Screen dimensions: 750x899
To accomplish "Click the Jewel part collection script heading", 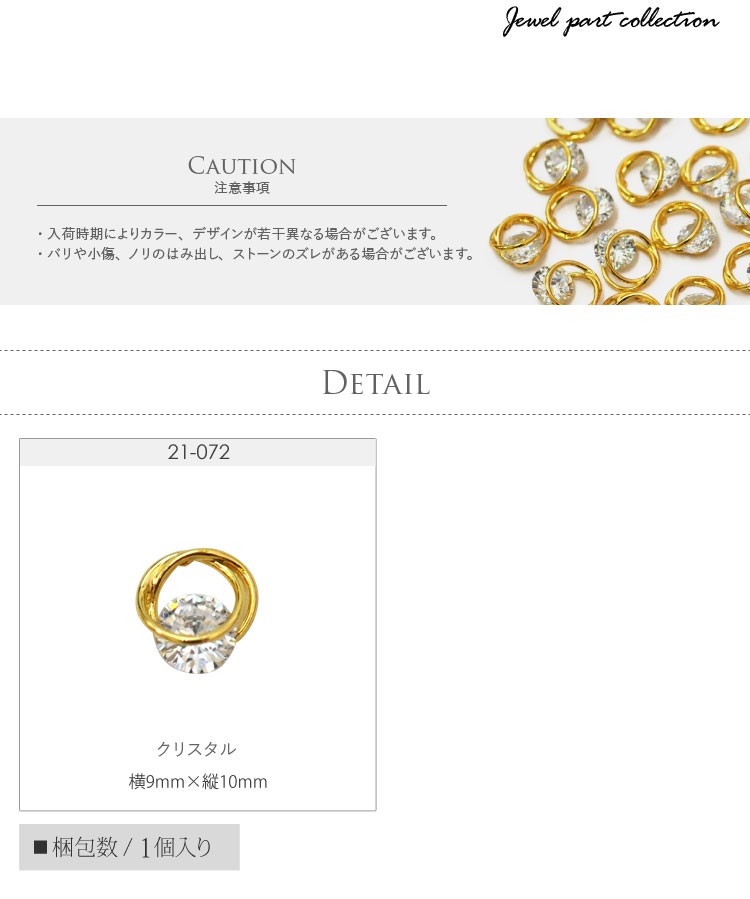I will point(610,21).
